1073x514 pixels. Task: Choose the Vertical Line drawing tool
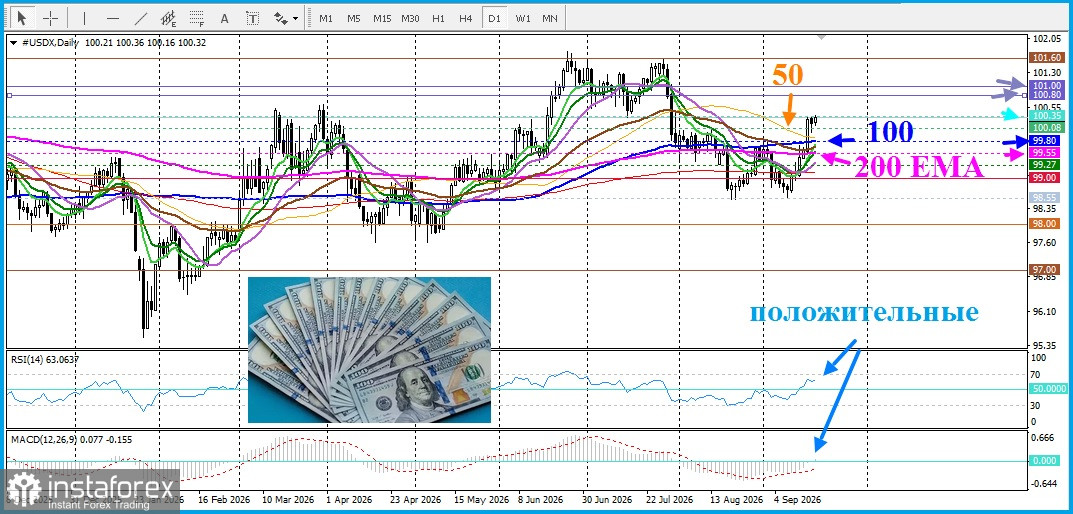85,18
